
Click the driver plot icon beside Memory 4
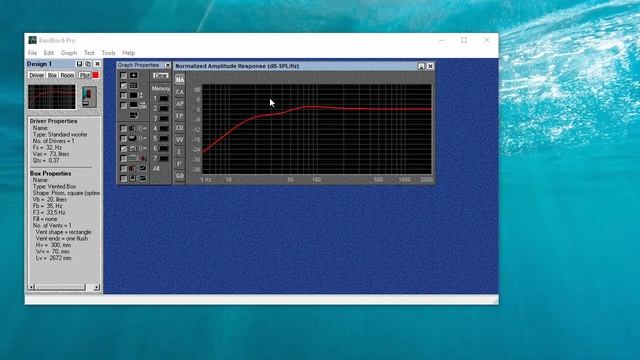138,129
